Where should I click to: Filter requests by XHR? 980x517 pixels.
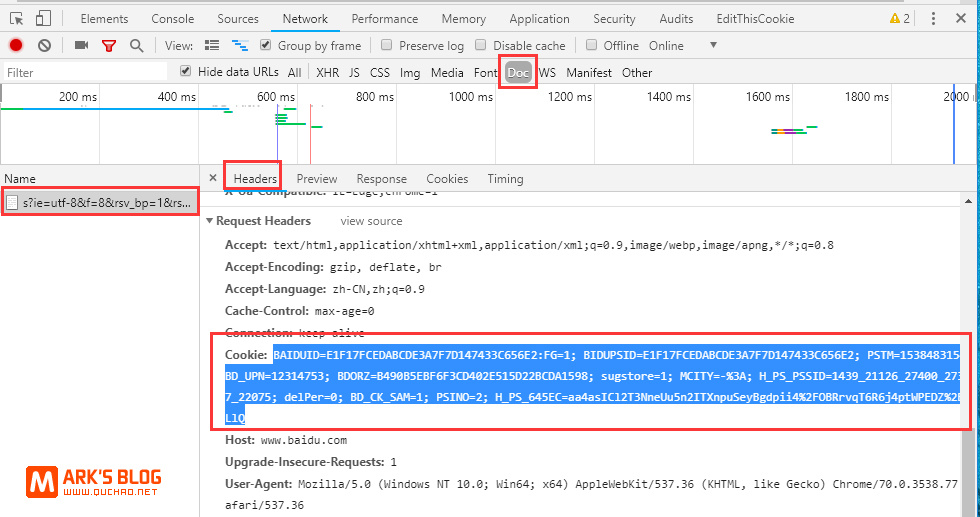[328, 73]
